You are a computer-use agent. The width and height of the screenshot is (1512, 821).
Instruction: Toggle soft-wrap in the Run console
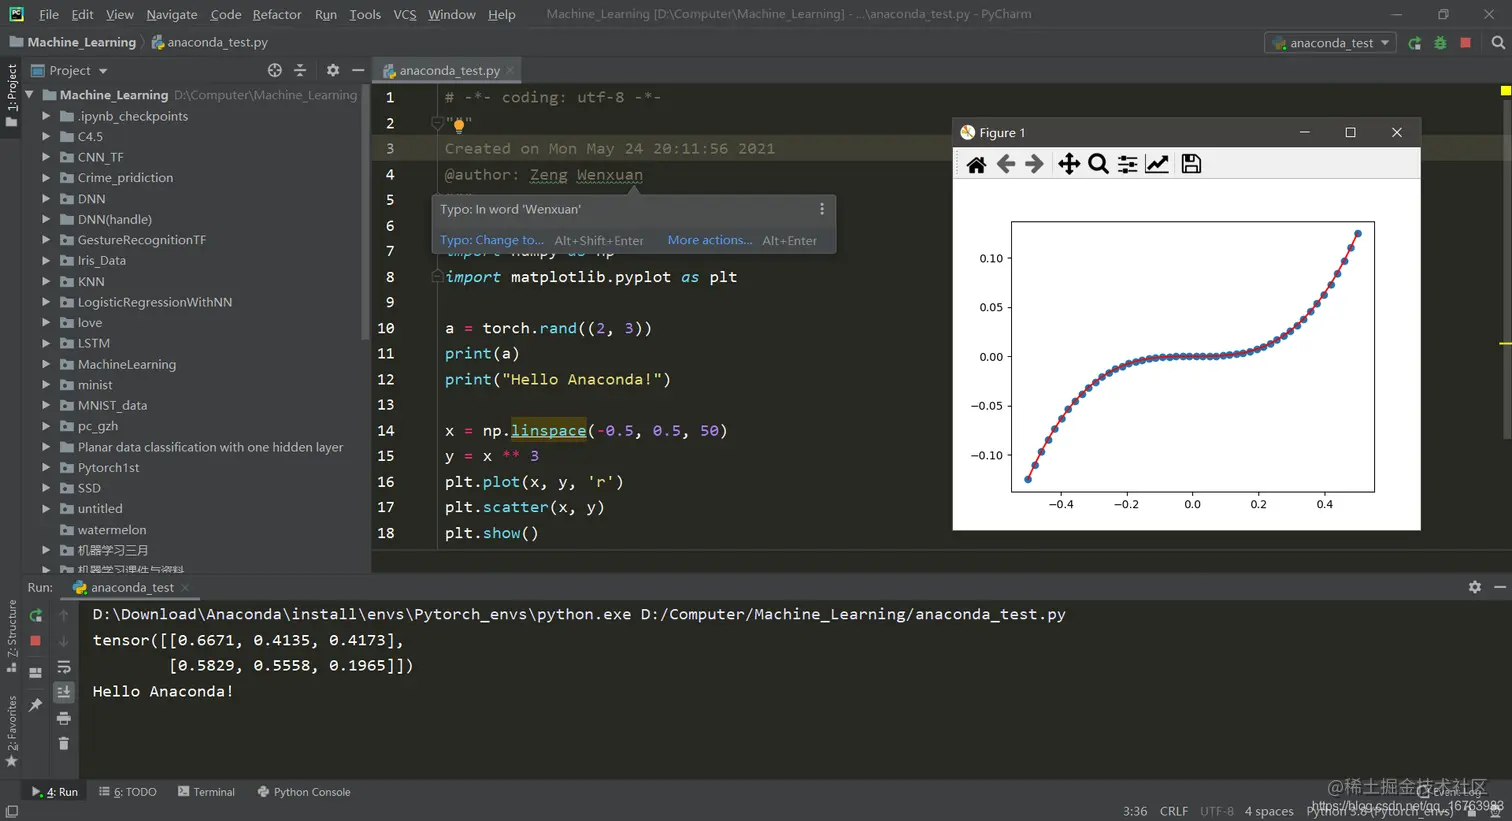pos(63,667)
